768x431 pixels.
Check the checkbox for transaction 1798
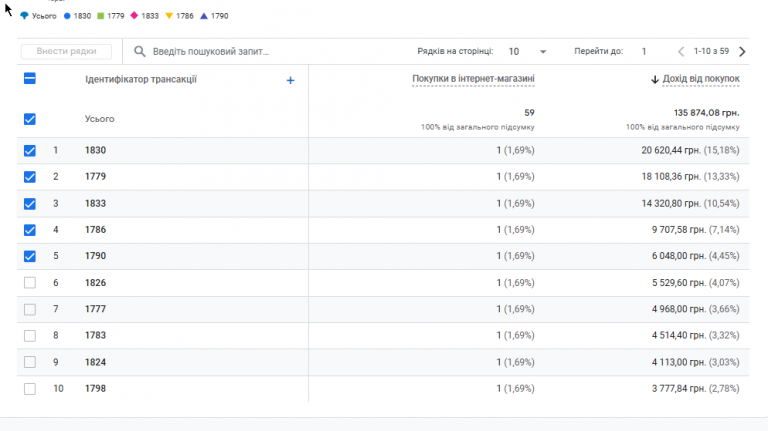(30, 389)
